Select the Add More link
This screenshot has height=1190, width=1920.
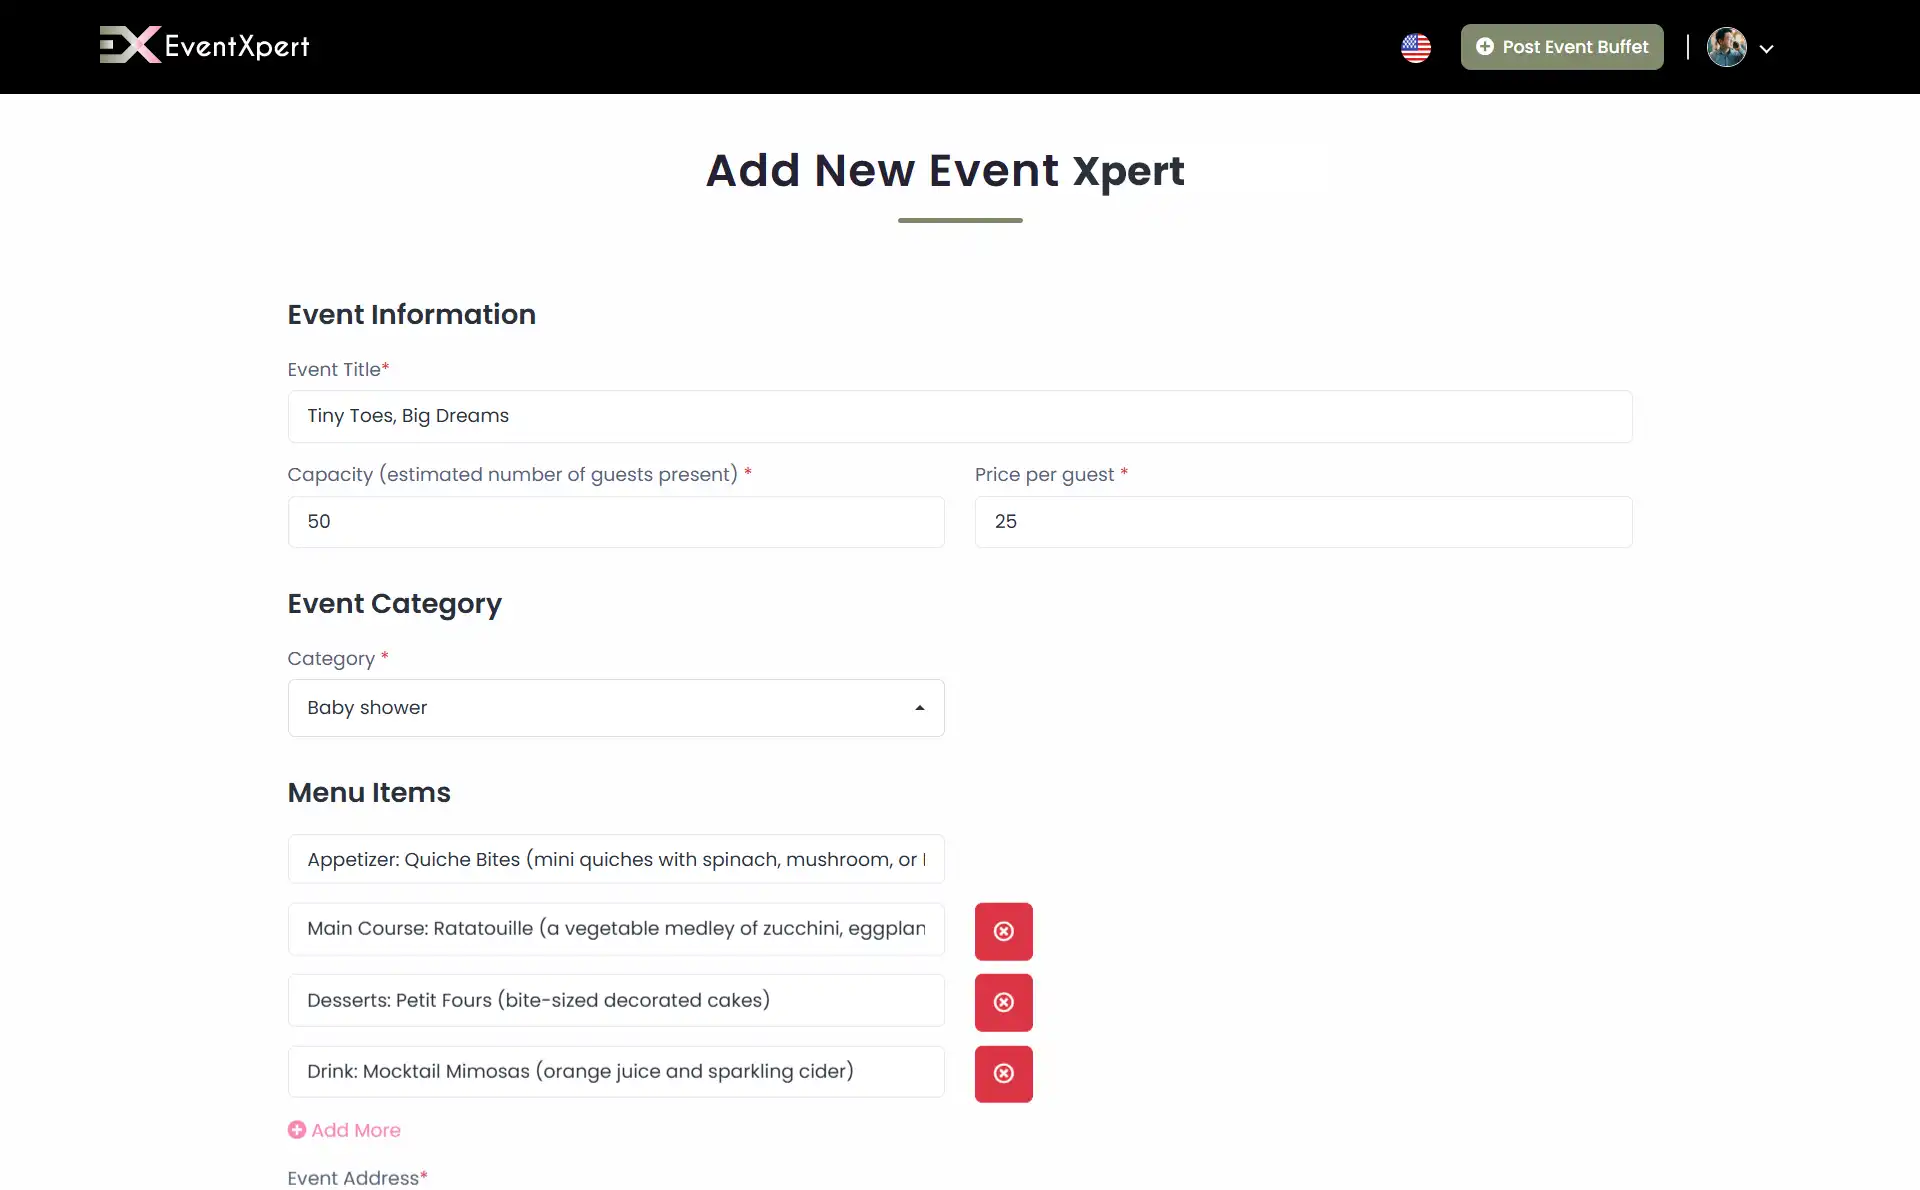pyautogui.click(x=355, y=1129)
